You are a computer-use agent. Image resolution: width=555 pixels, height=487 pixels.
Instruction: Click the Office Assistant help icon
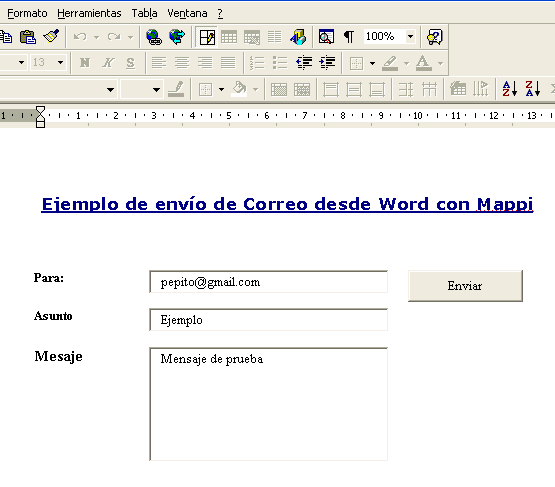pos(435,37)
